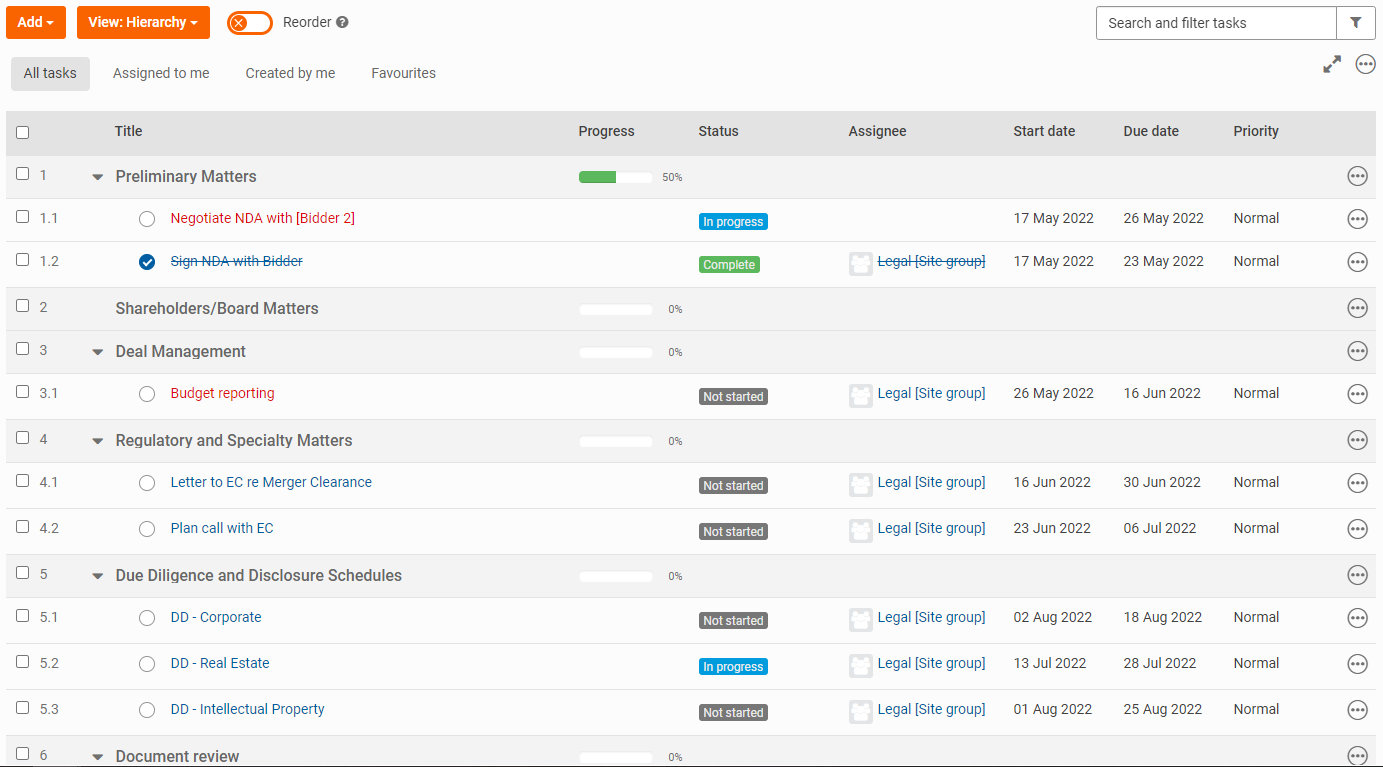Open the Plan call with EC task

tap(222, 528)
